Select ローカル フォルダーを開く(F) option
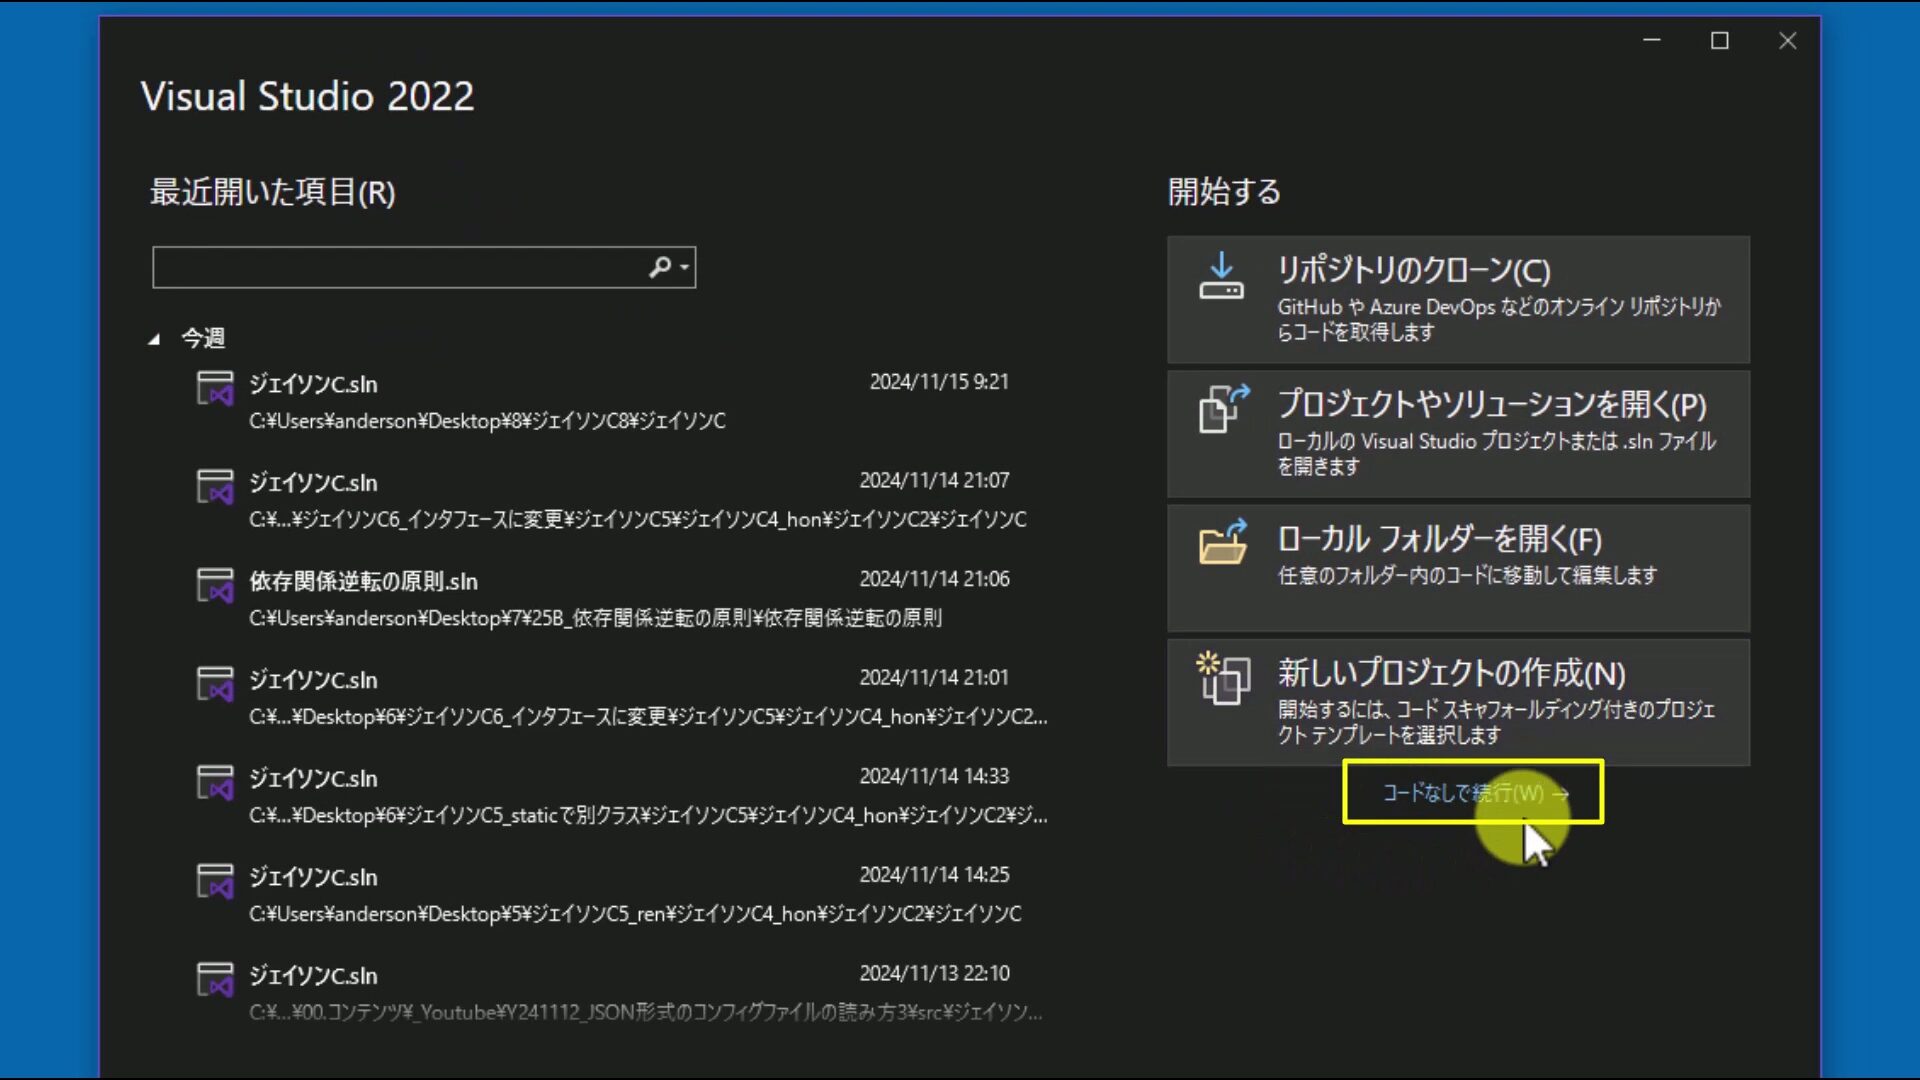Viewport: 1920px width, 1080px height. (x=1458, y=568)
